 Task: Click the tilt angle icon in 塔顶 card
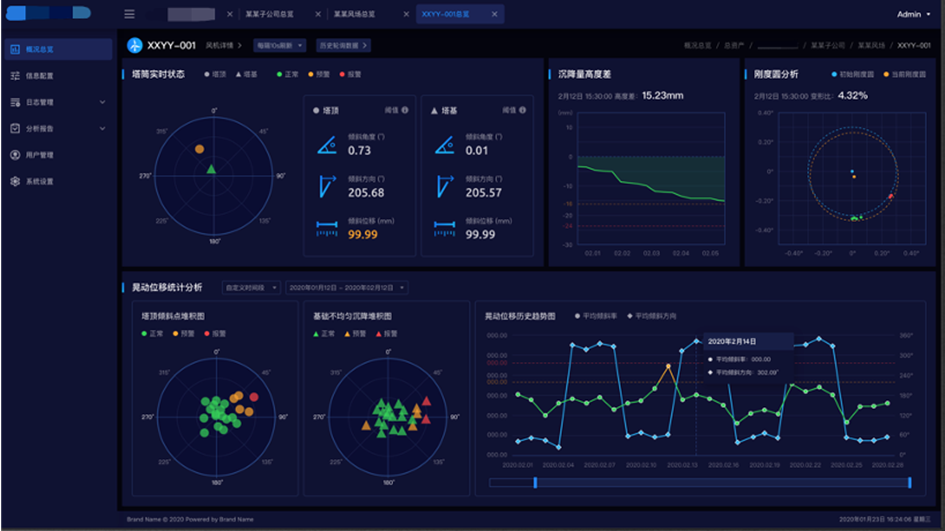327,145
